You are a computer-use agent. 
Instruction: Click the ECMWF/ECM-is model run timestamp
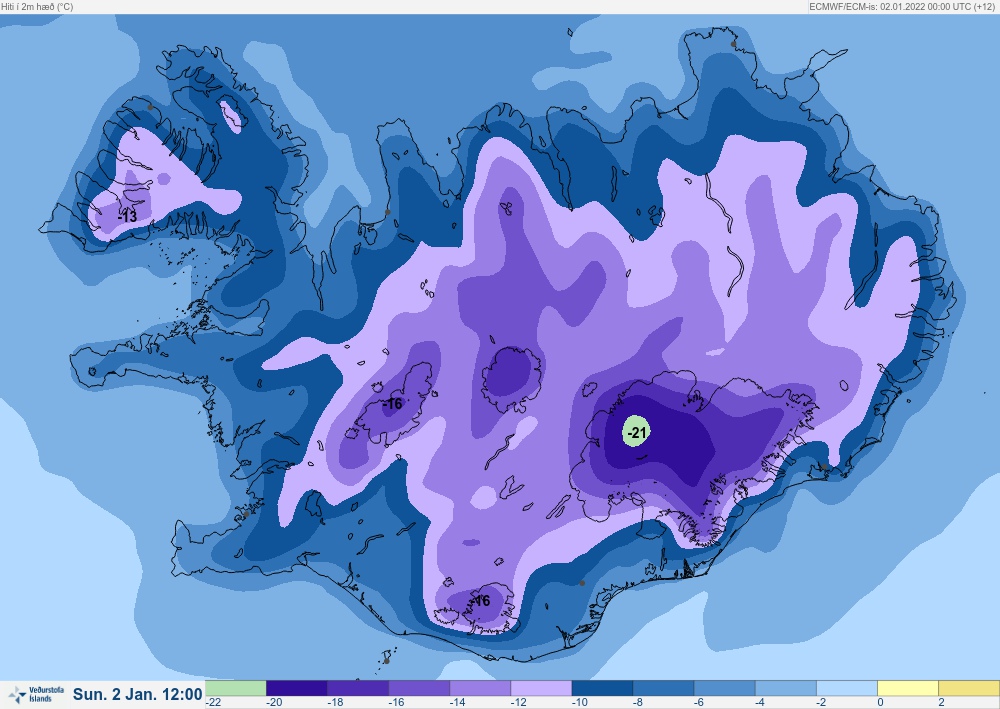point(904,6)
